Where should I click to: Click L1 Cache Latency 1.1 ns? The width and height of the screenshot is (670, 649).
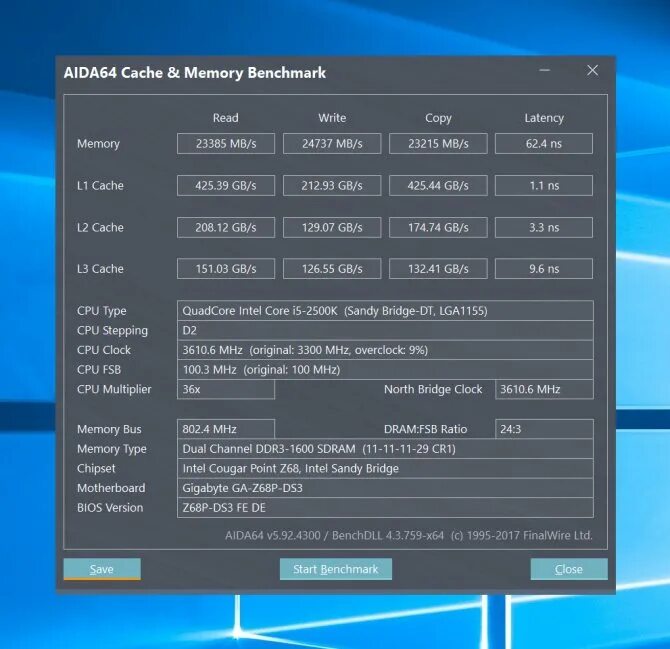click(544, 185)
